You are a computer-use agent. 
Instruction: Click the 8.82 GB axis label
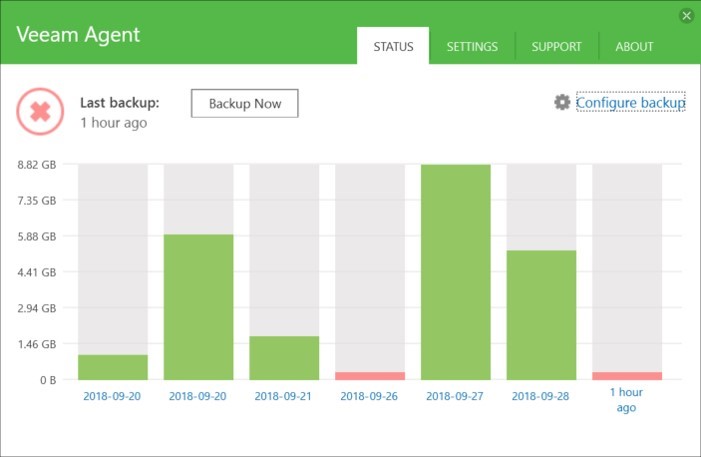pos(37,165)
